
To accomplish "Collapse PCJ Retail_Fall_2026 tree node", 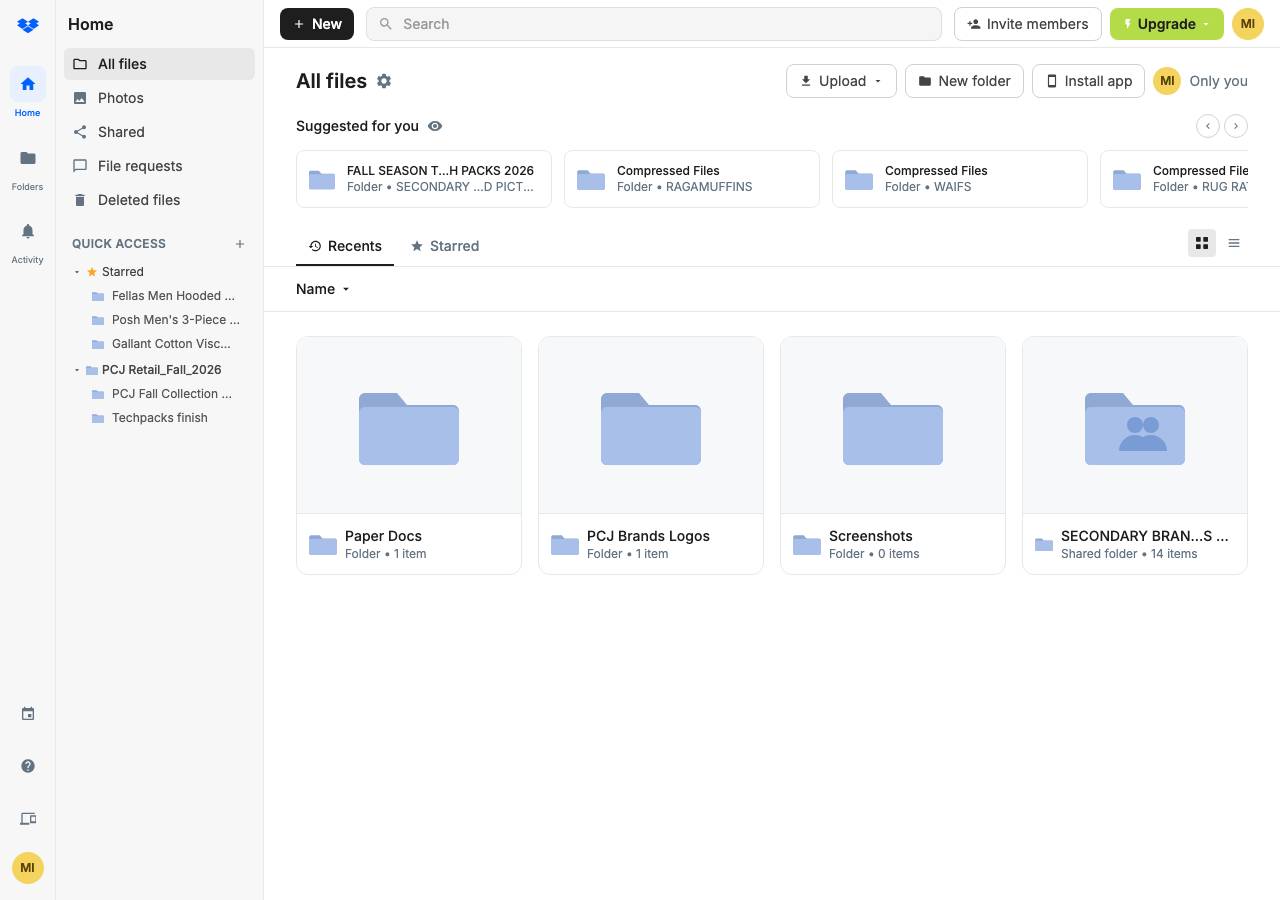I will tap(77, 370).
